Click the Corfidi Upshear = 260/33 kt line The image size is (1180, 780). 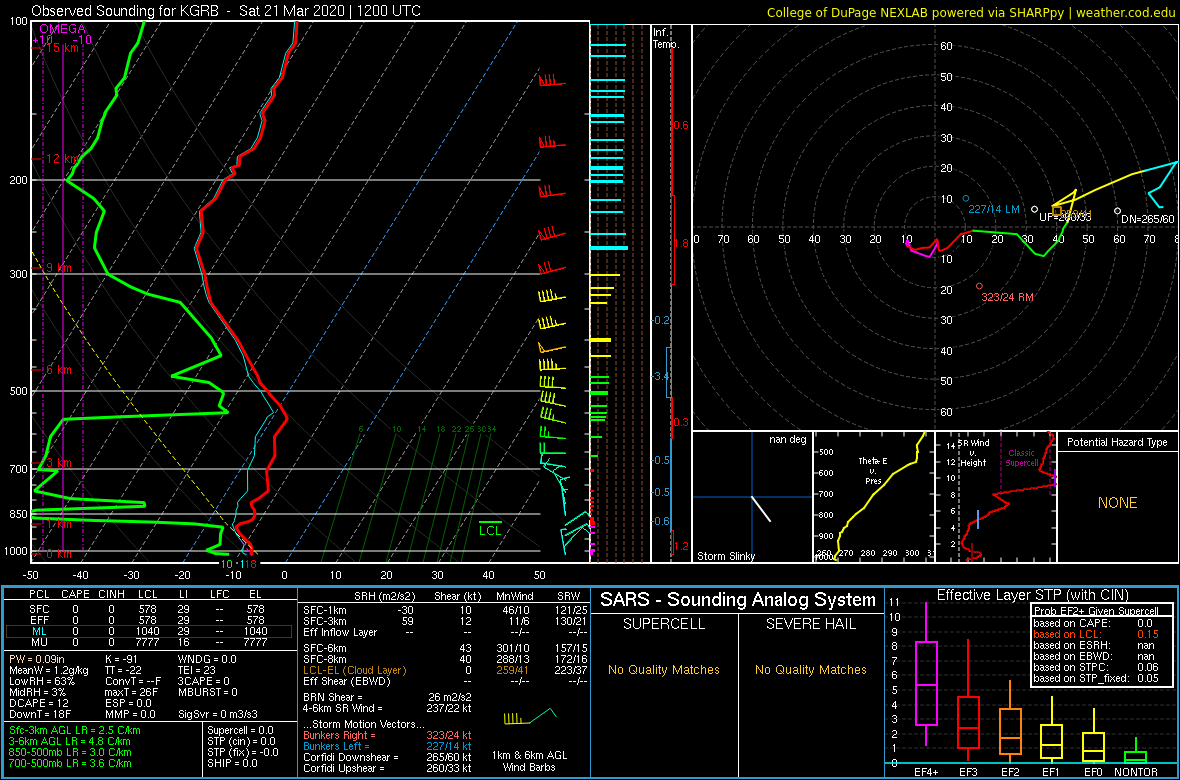[x=387, y=768]
